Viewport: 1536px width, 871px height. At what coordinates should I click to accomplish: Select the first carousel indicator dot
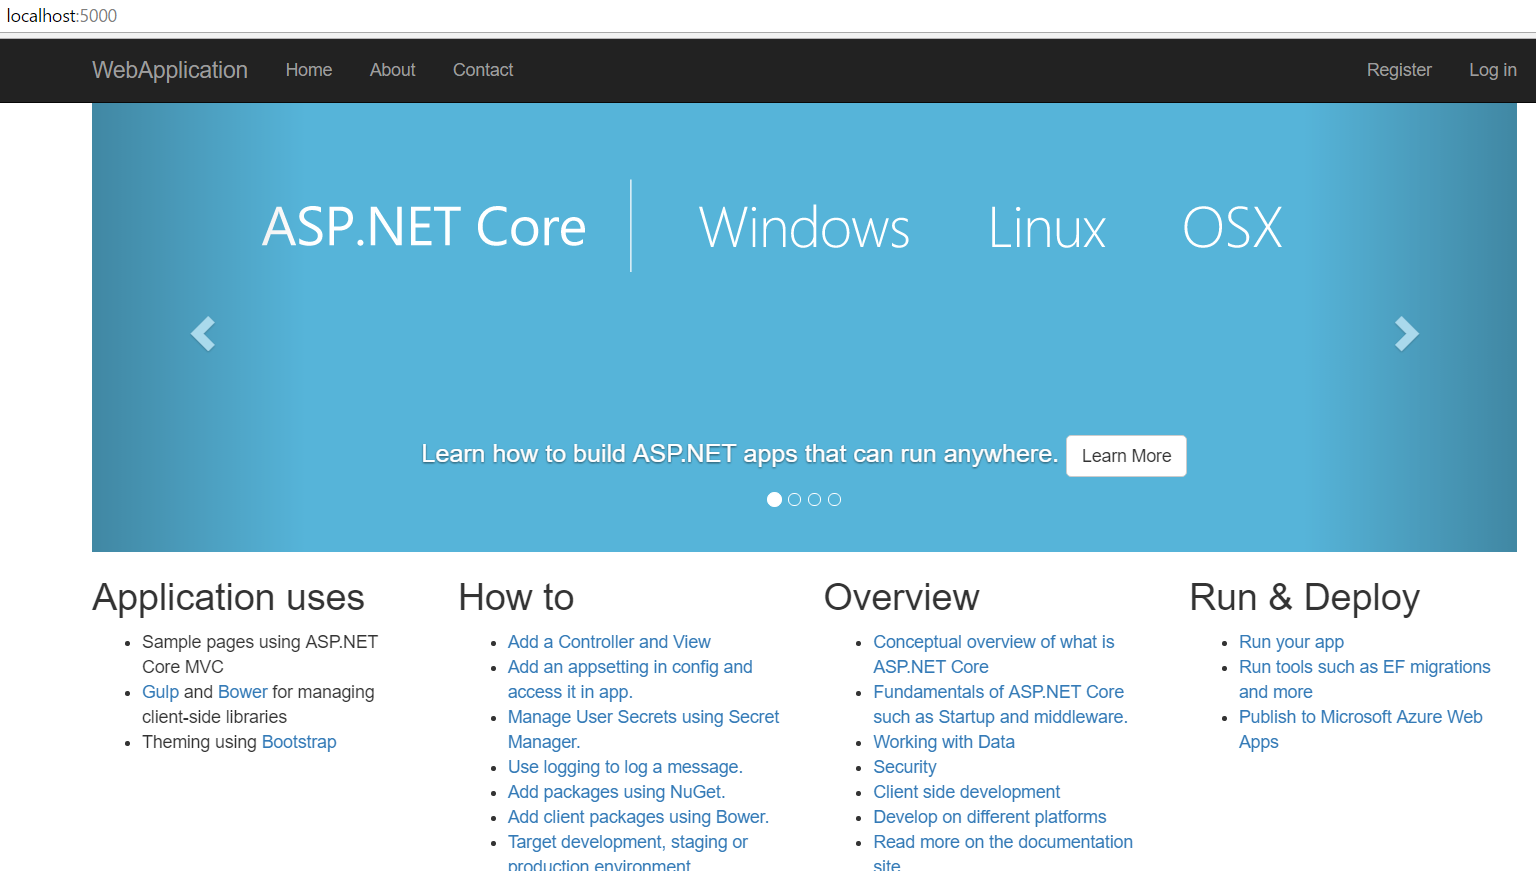click(x=774, y=499)
